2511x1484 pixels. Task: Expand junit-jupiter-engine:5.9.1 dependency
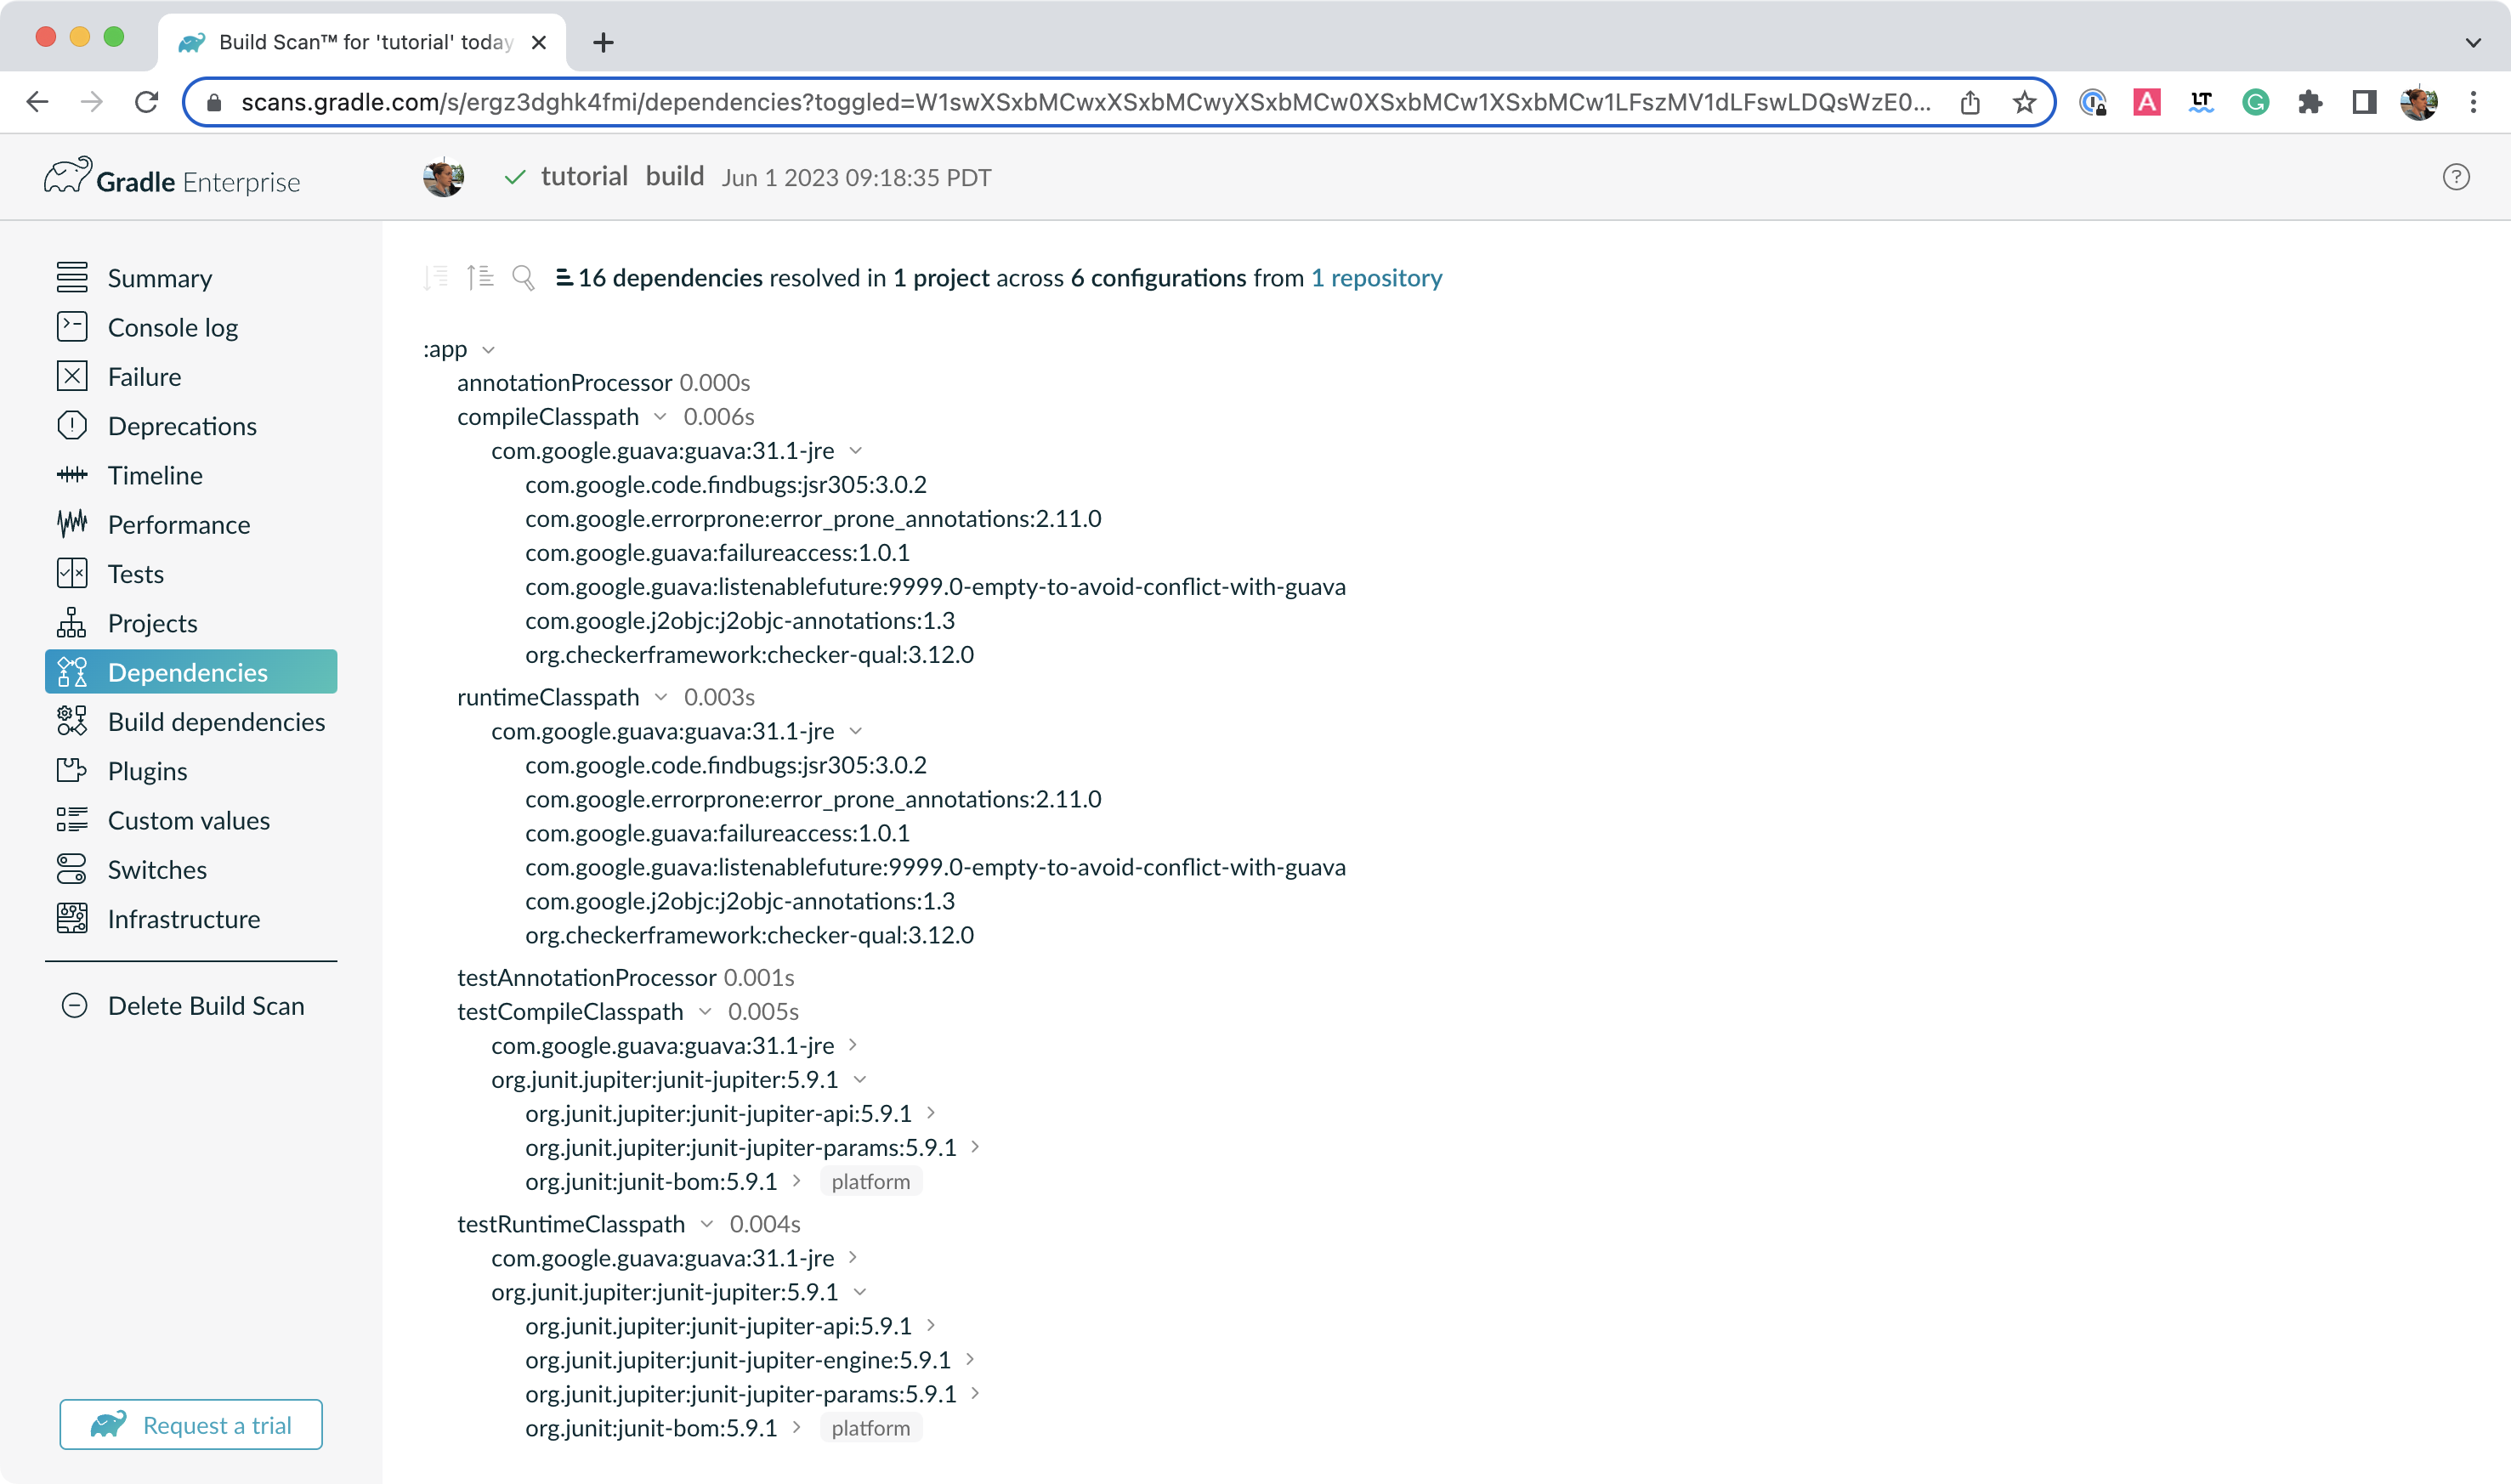click(969, 1360)
